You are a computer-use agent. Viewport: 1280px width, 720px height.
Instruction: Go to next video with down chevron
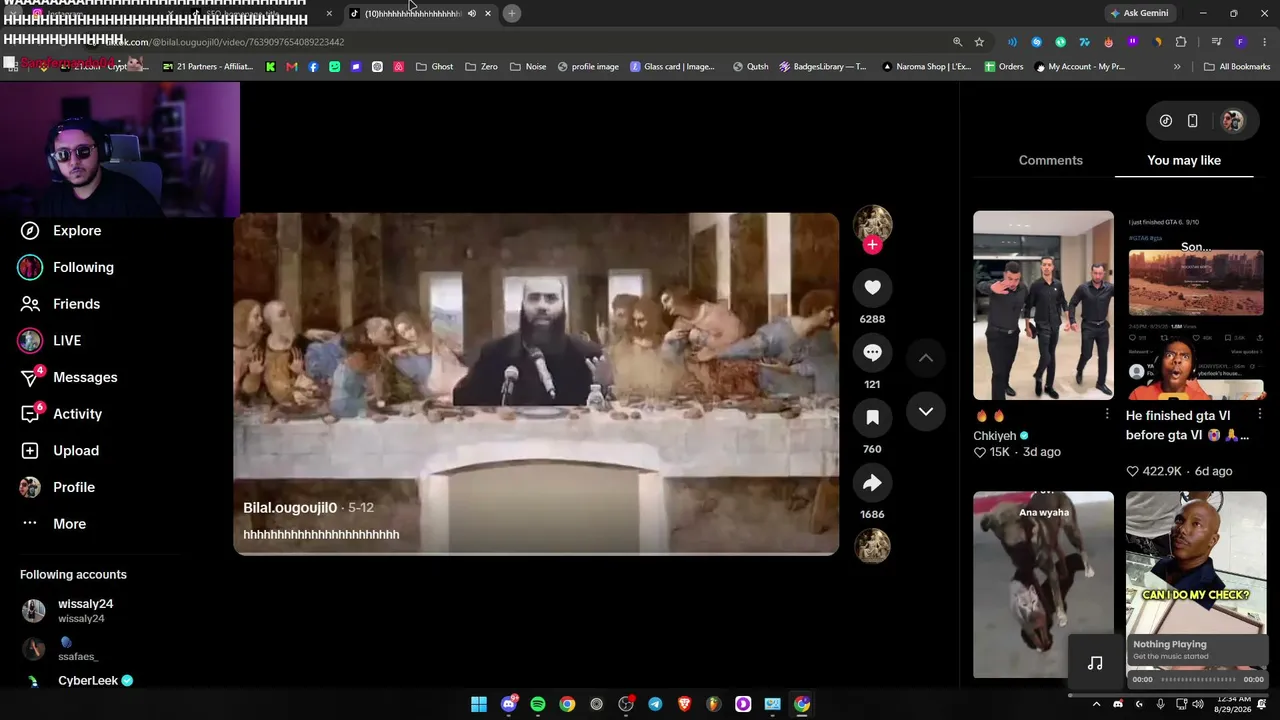tap(926, 411)
